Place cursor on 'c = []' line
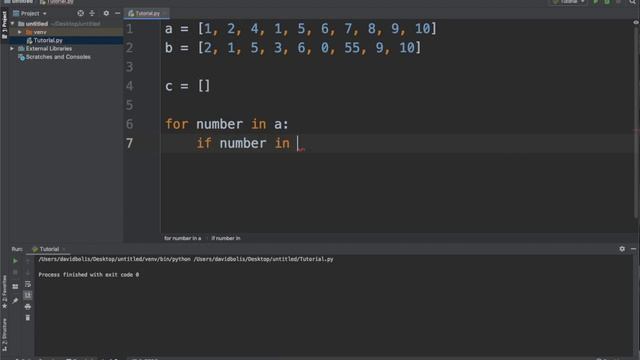 [x=188, y=86]
